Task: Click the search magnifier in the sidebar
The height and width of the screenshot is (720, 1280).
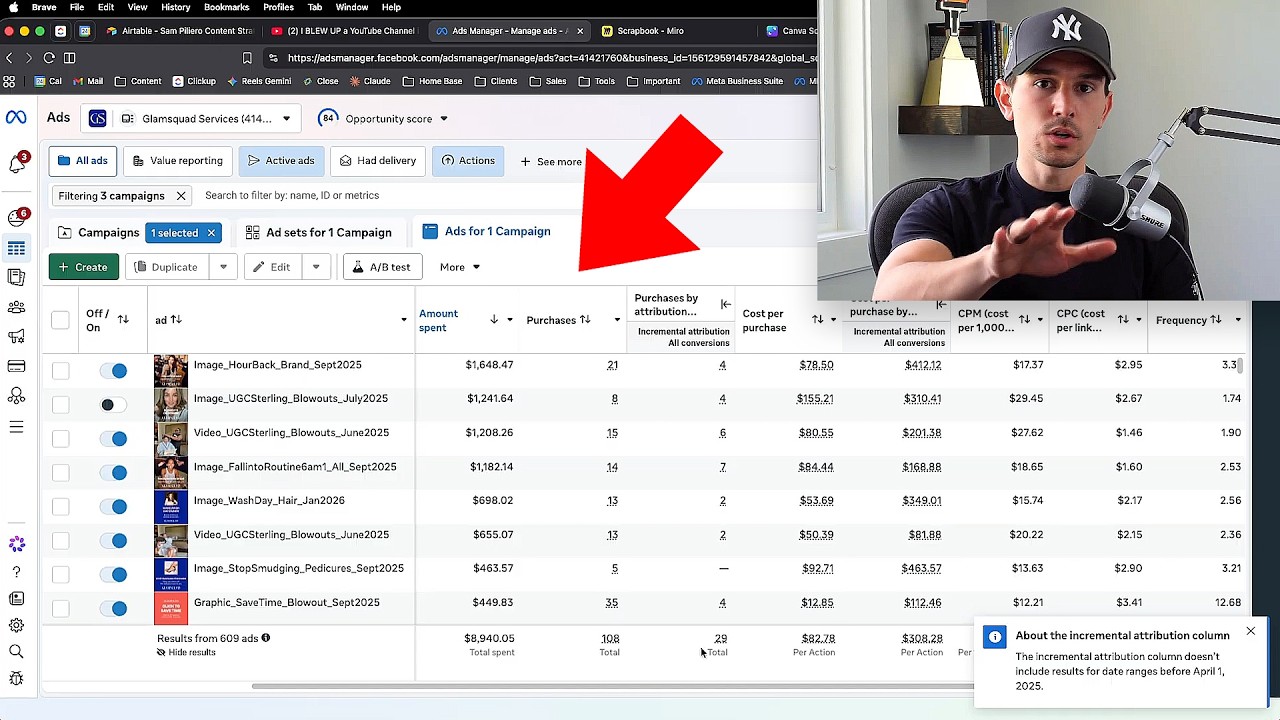Action: [x=16, y=652]
